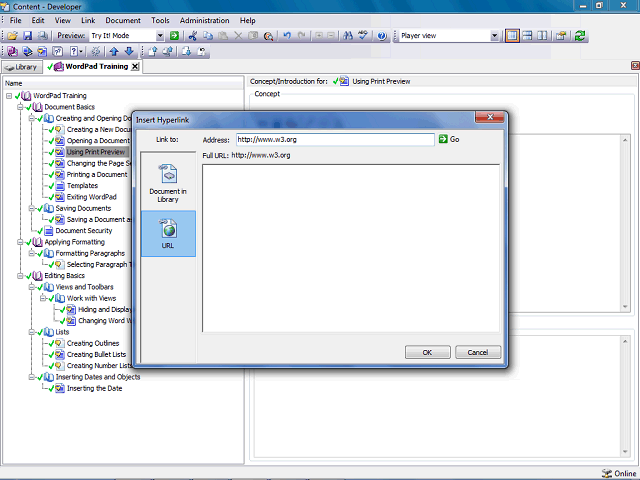Click the Concept pane scrollbar up arrow
640x480 pixels.
pyautogui.click(x=625, y=140)
